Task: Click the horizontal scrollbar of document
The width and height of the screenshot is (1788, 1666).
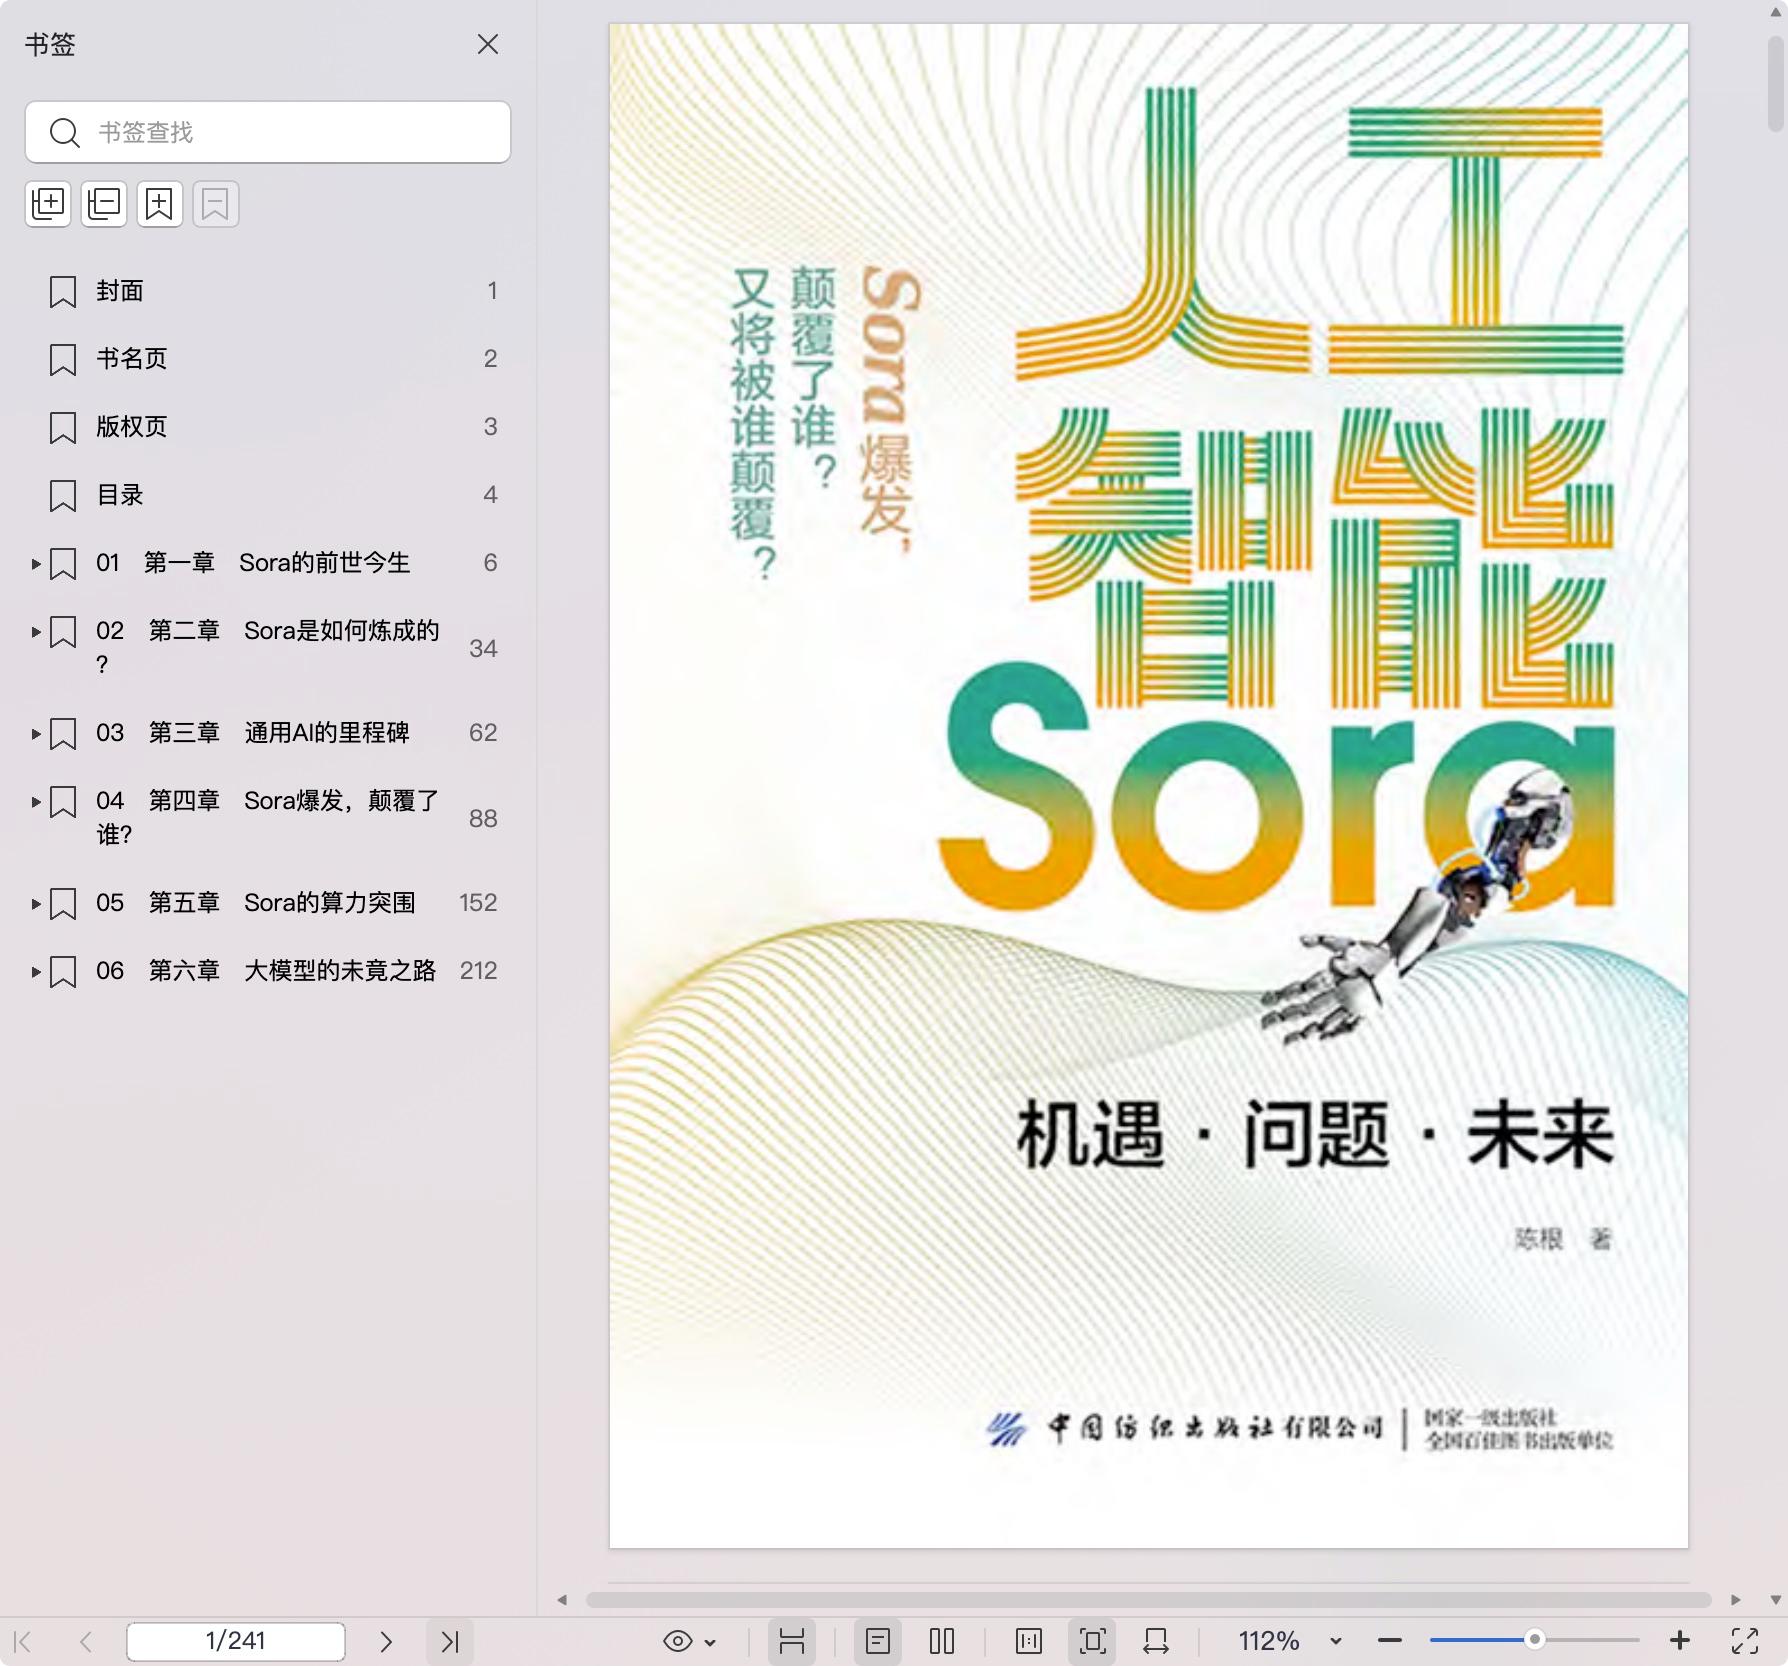Action: point(1148,1600)
